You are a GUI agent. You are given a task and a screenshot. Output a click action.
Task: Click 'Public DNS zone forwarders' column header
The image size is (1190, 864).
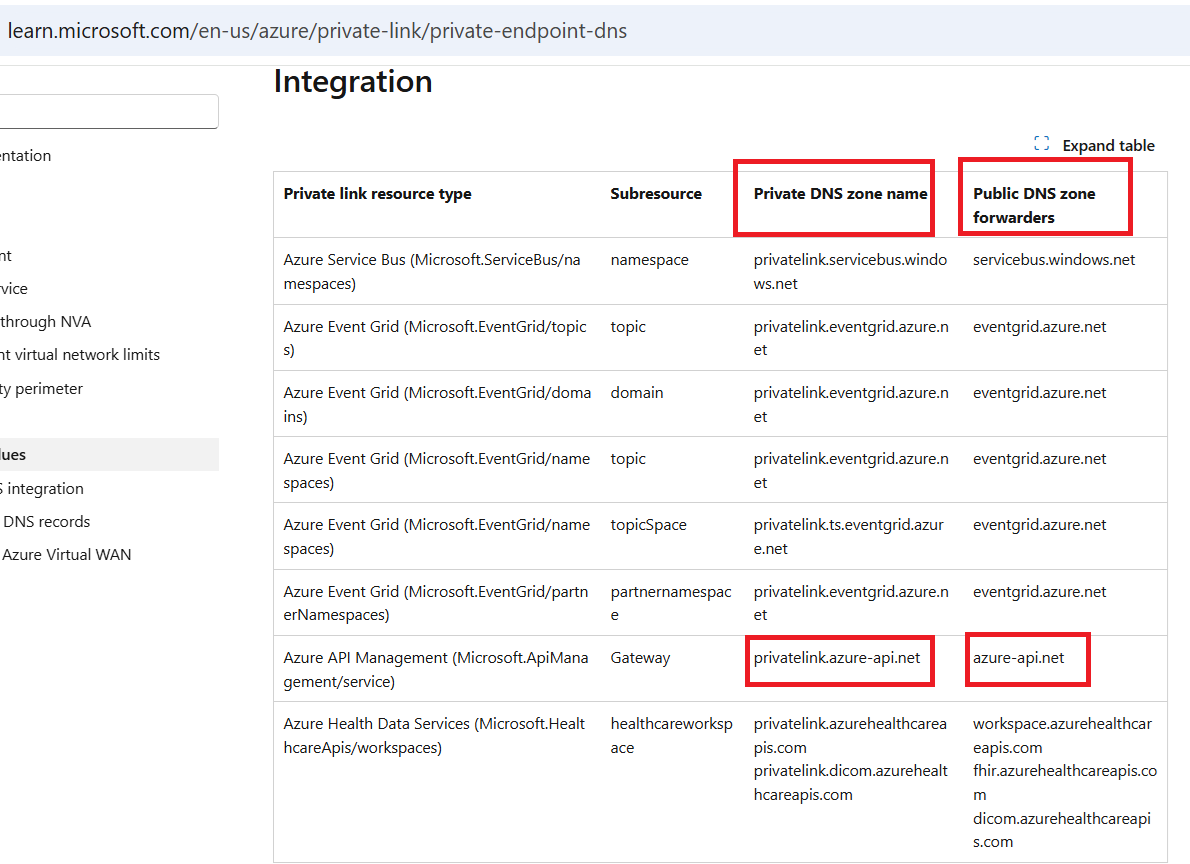pos(1034,206)
